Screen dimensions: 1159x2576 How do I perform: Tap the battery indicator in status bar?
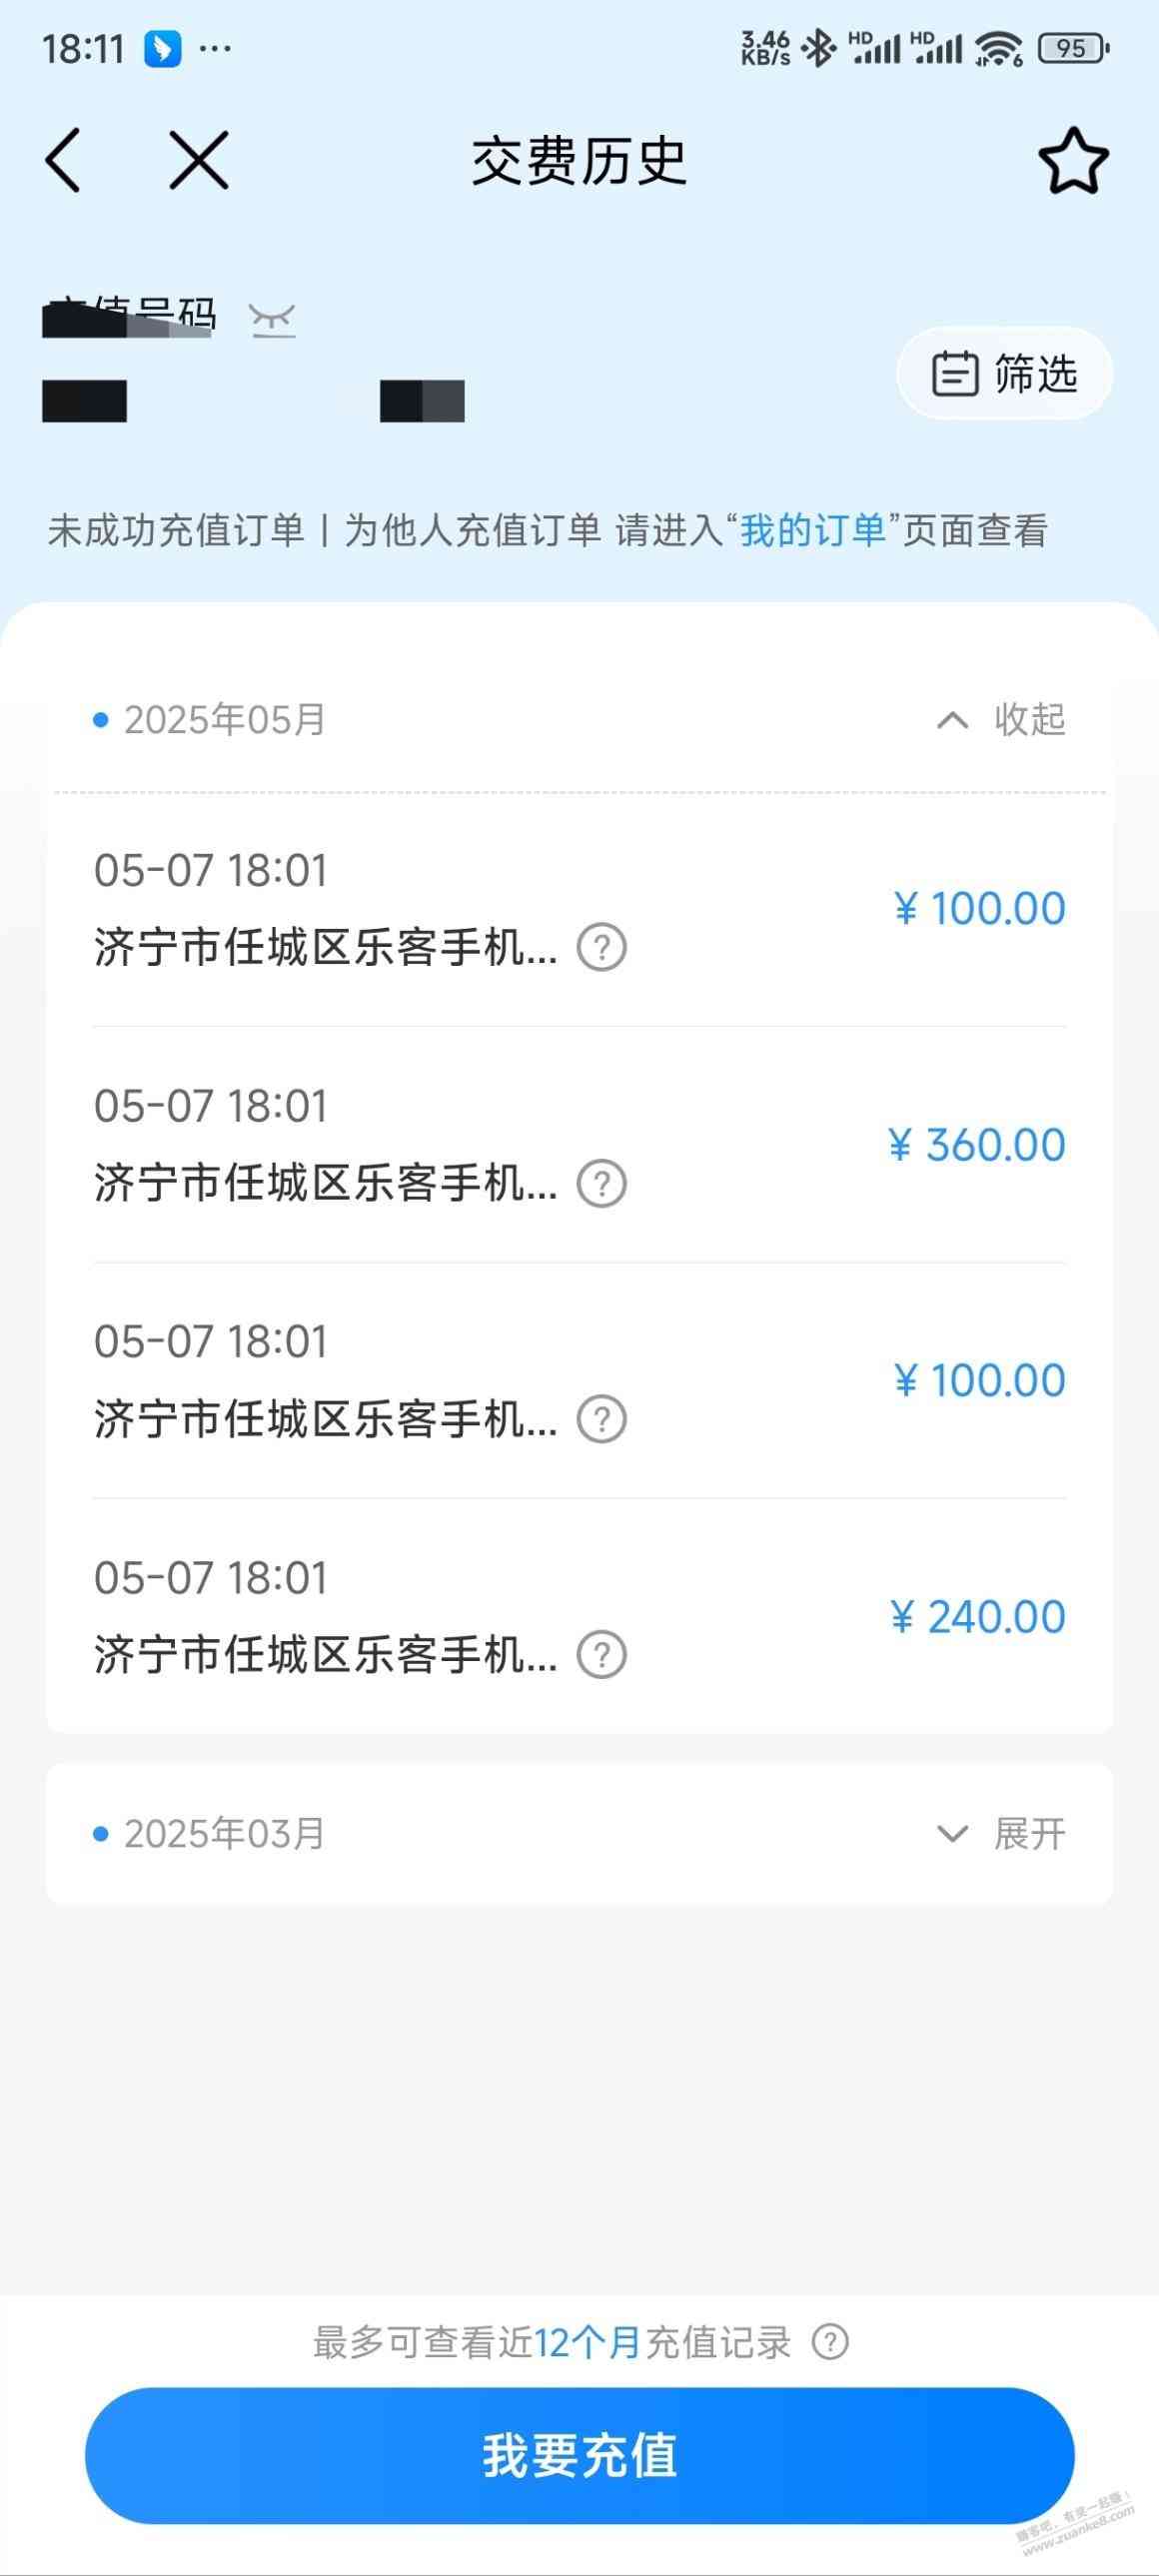coord(1074,48)
